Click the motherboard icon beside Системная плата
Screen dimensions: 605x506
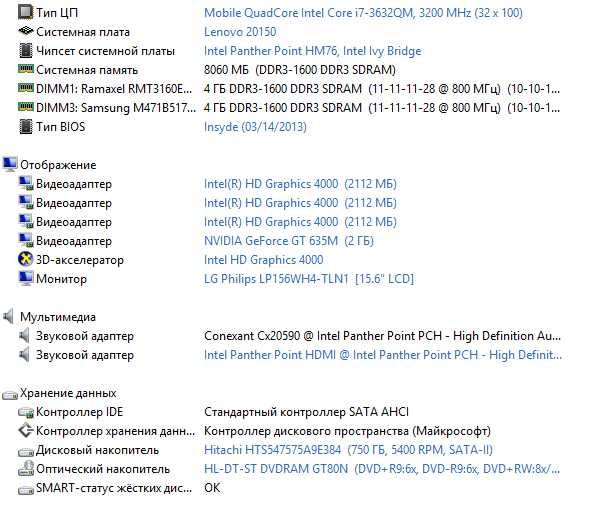coord(25,32)
